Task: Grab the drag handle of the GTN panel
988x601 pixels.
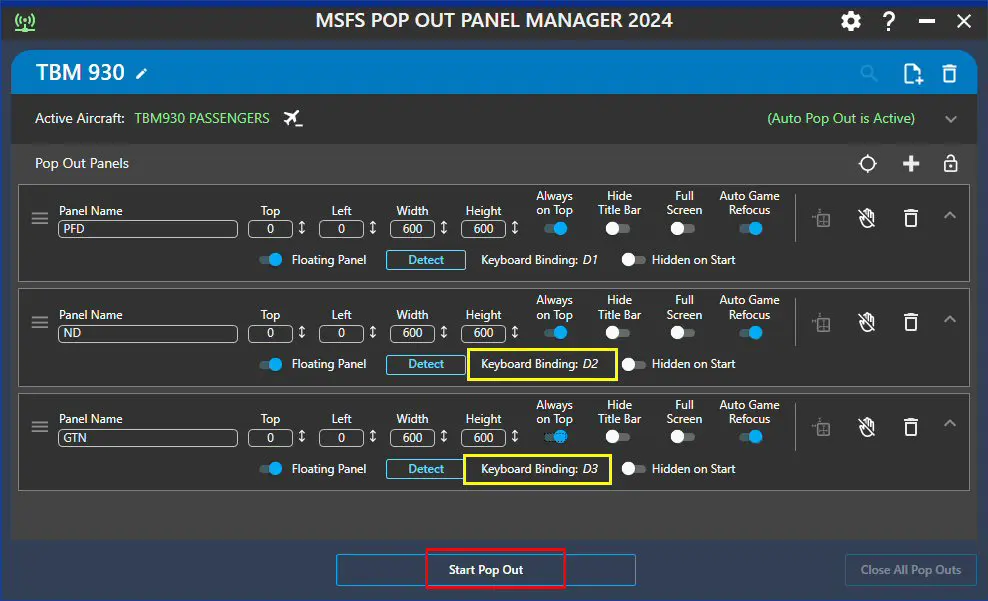Action: (40, 426)
